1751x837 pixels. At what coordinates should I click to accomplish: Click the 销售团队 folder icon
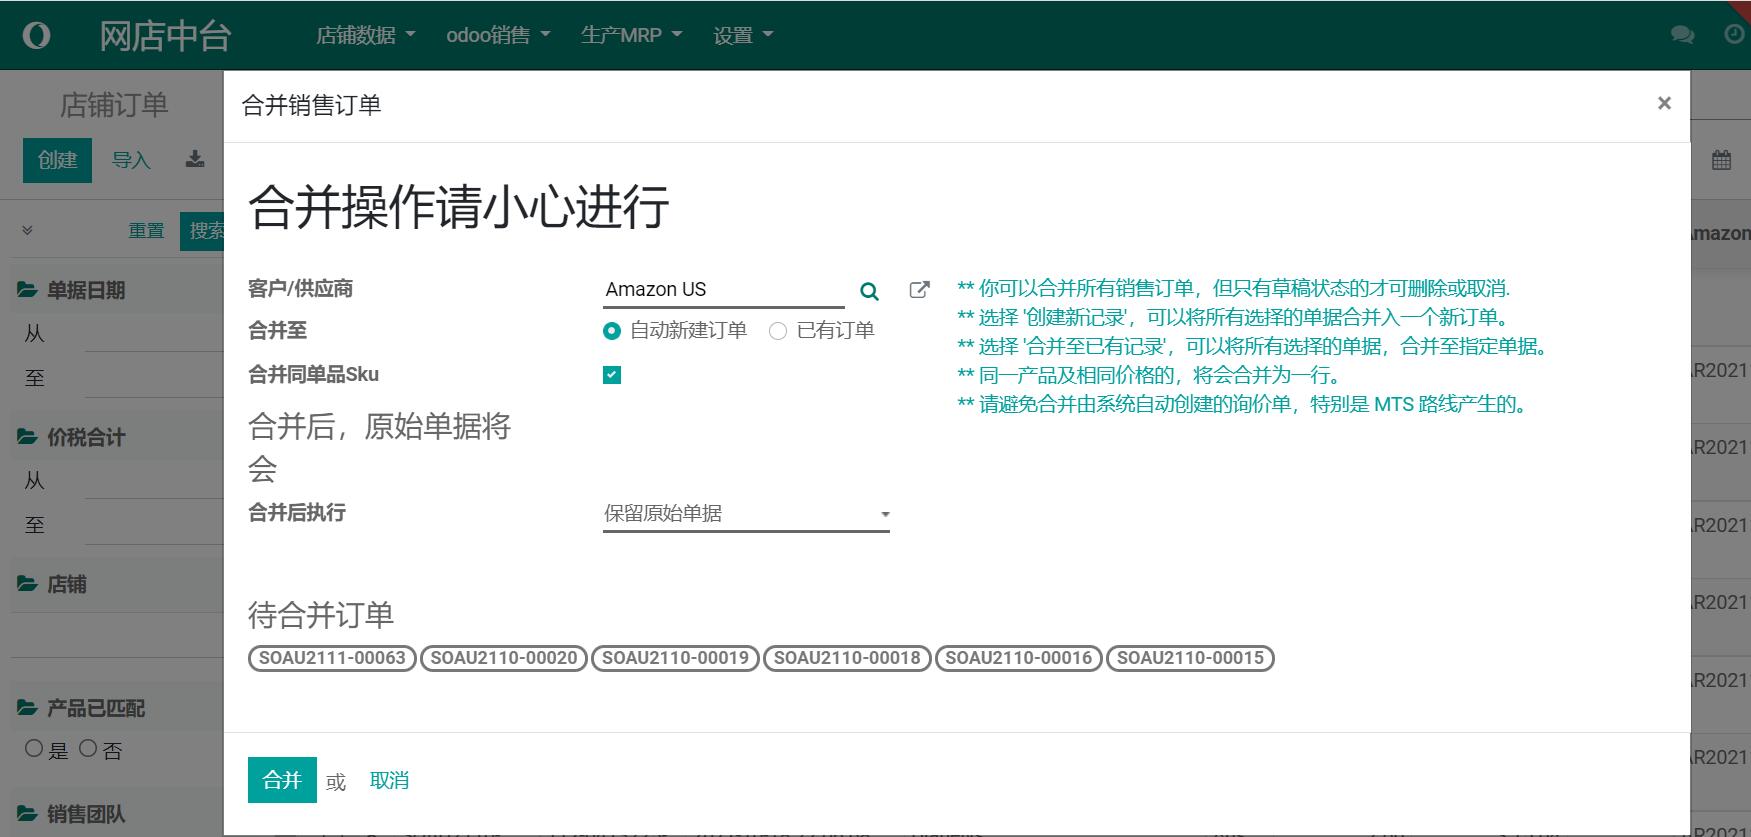click(27, 814)
